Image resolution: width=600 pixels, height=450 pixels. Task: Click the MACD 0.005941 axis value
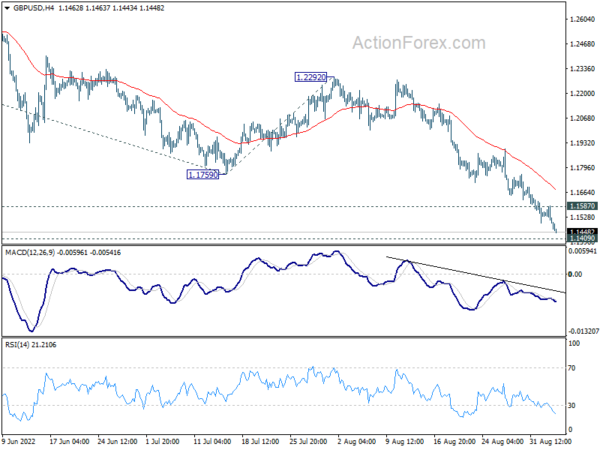click(x=583, y=251)
